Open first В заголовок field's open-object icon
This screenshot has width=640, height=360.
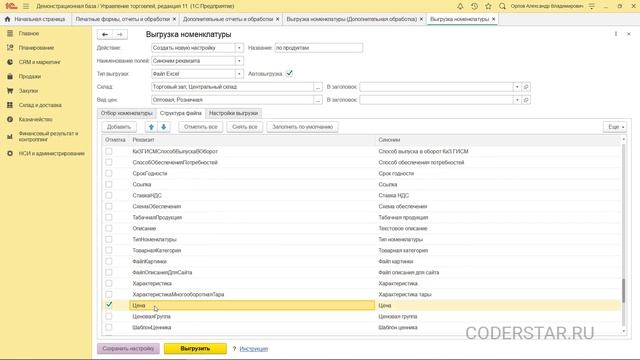[x=526, y=87]
